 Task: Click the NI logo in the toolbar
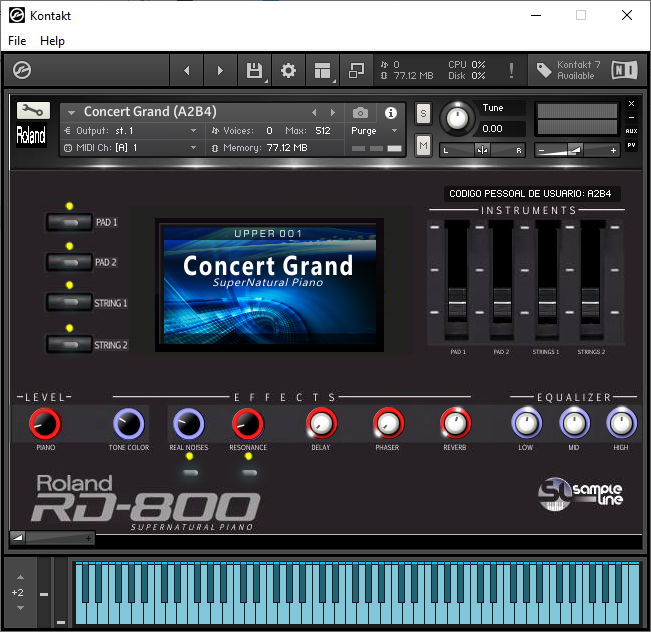pos(624,70)
